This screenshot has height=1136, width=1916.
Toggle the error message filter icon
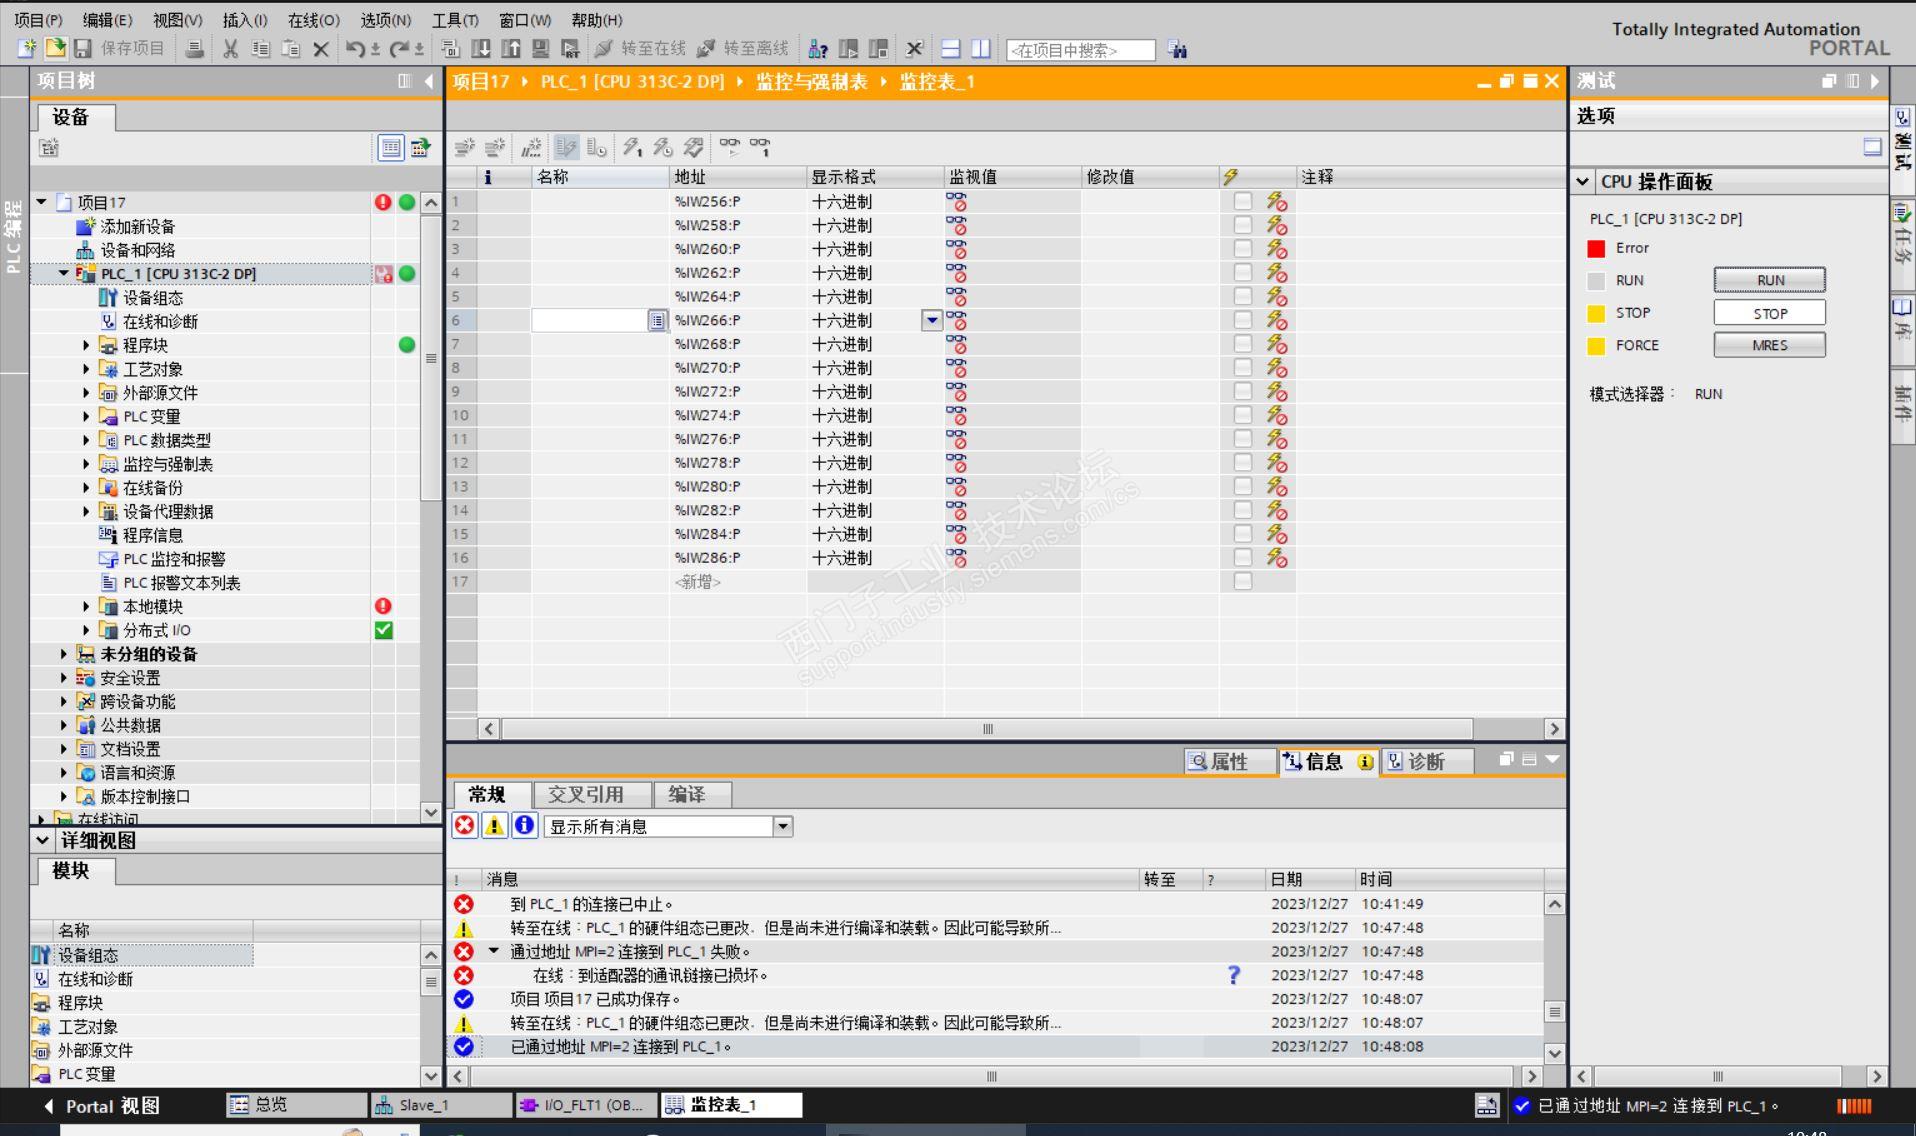click(x=465, y=826)
